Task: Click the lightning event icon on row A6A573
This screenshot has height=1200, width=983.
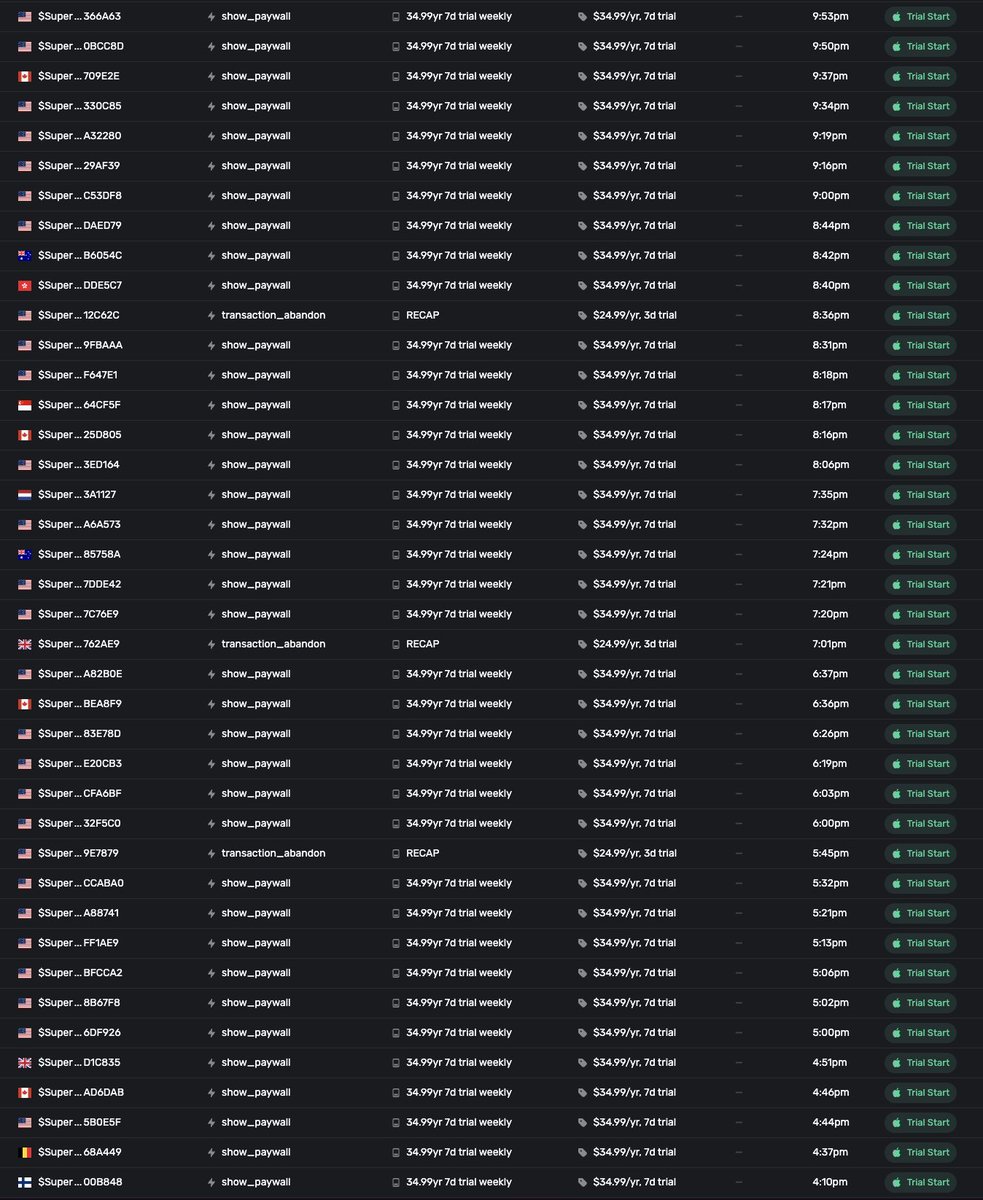Action: pos(211,525)
